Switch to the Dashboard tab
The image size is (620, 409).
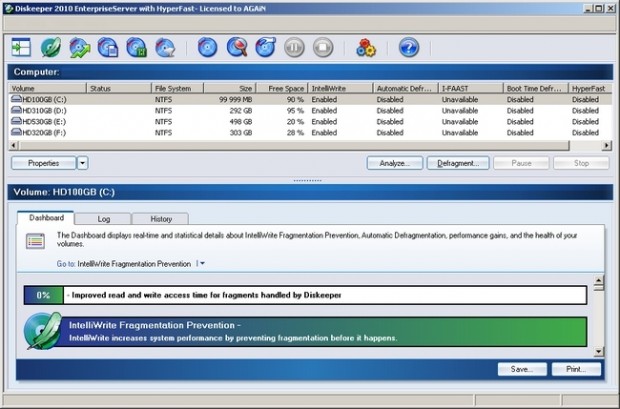[46, 218]
